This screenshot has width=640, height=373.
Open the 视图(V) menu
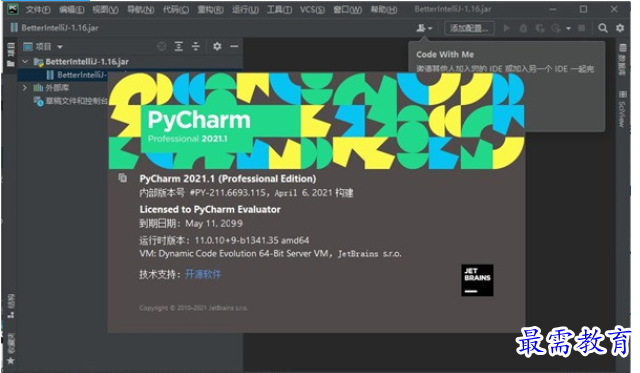click(x=105, y=9)
